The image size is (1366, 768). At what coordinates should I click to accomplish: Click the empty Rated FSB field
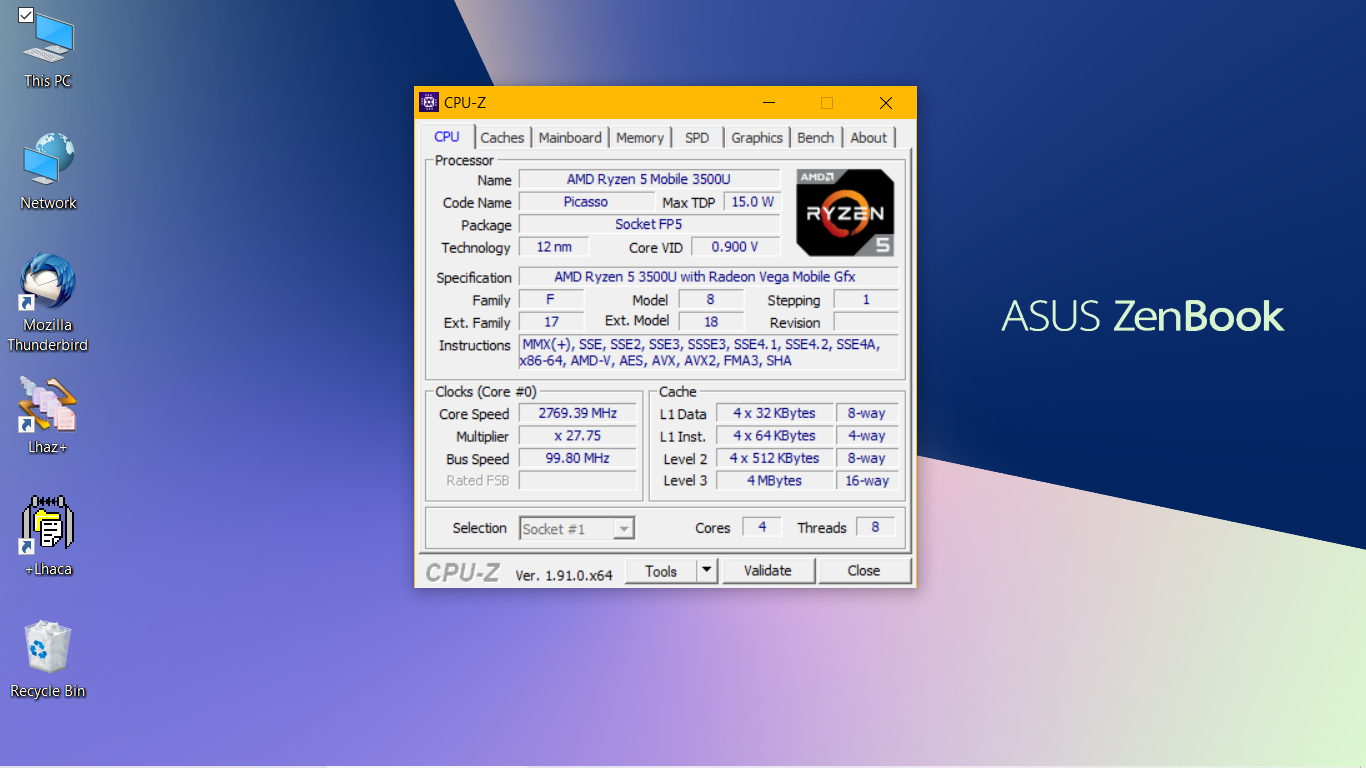click(577, 481)
